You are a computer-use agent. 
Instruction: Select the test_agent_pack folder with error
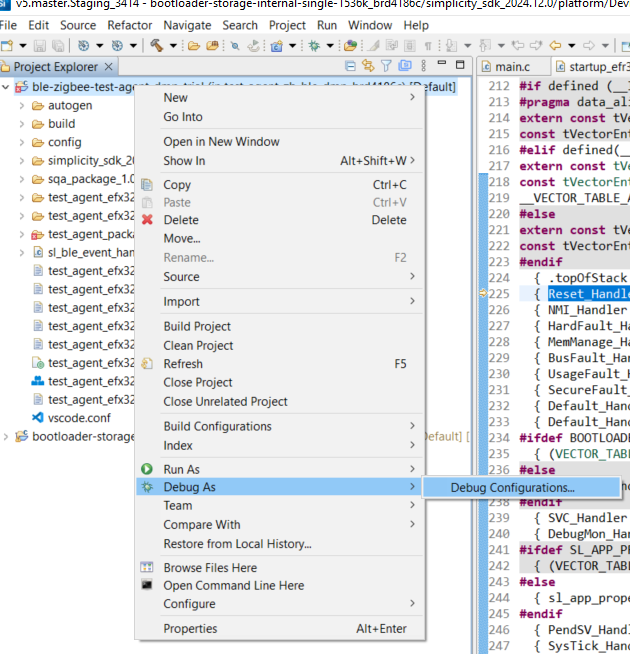click(x=91, y=234)
